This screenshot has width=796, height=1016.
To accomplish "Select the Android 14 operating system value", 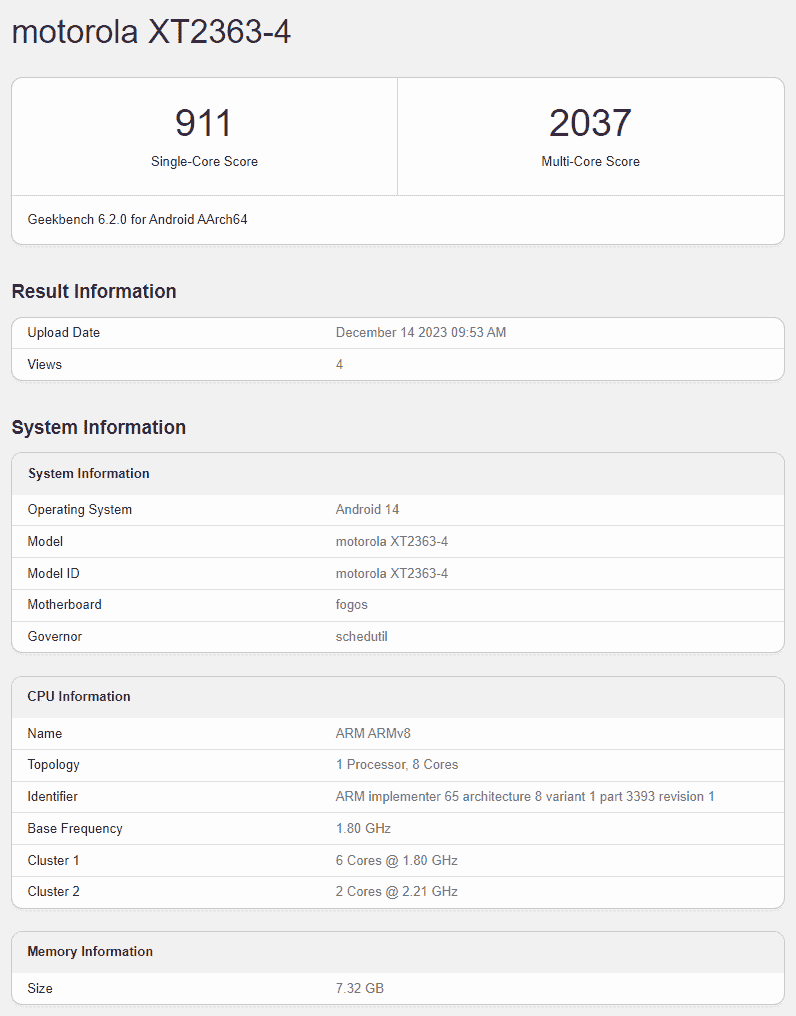I will (x=367, y=509).
